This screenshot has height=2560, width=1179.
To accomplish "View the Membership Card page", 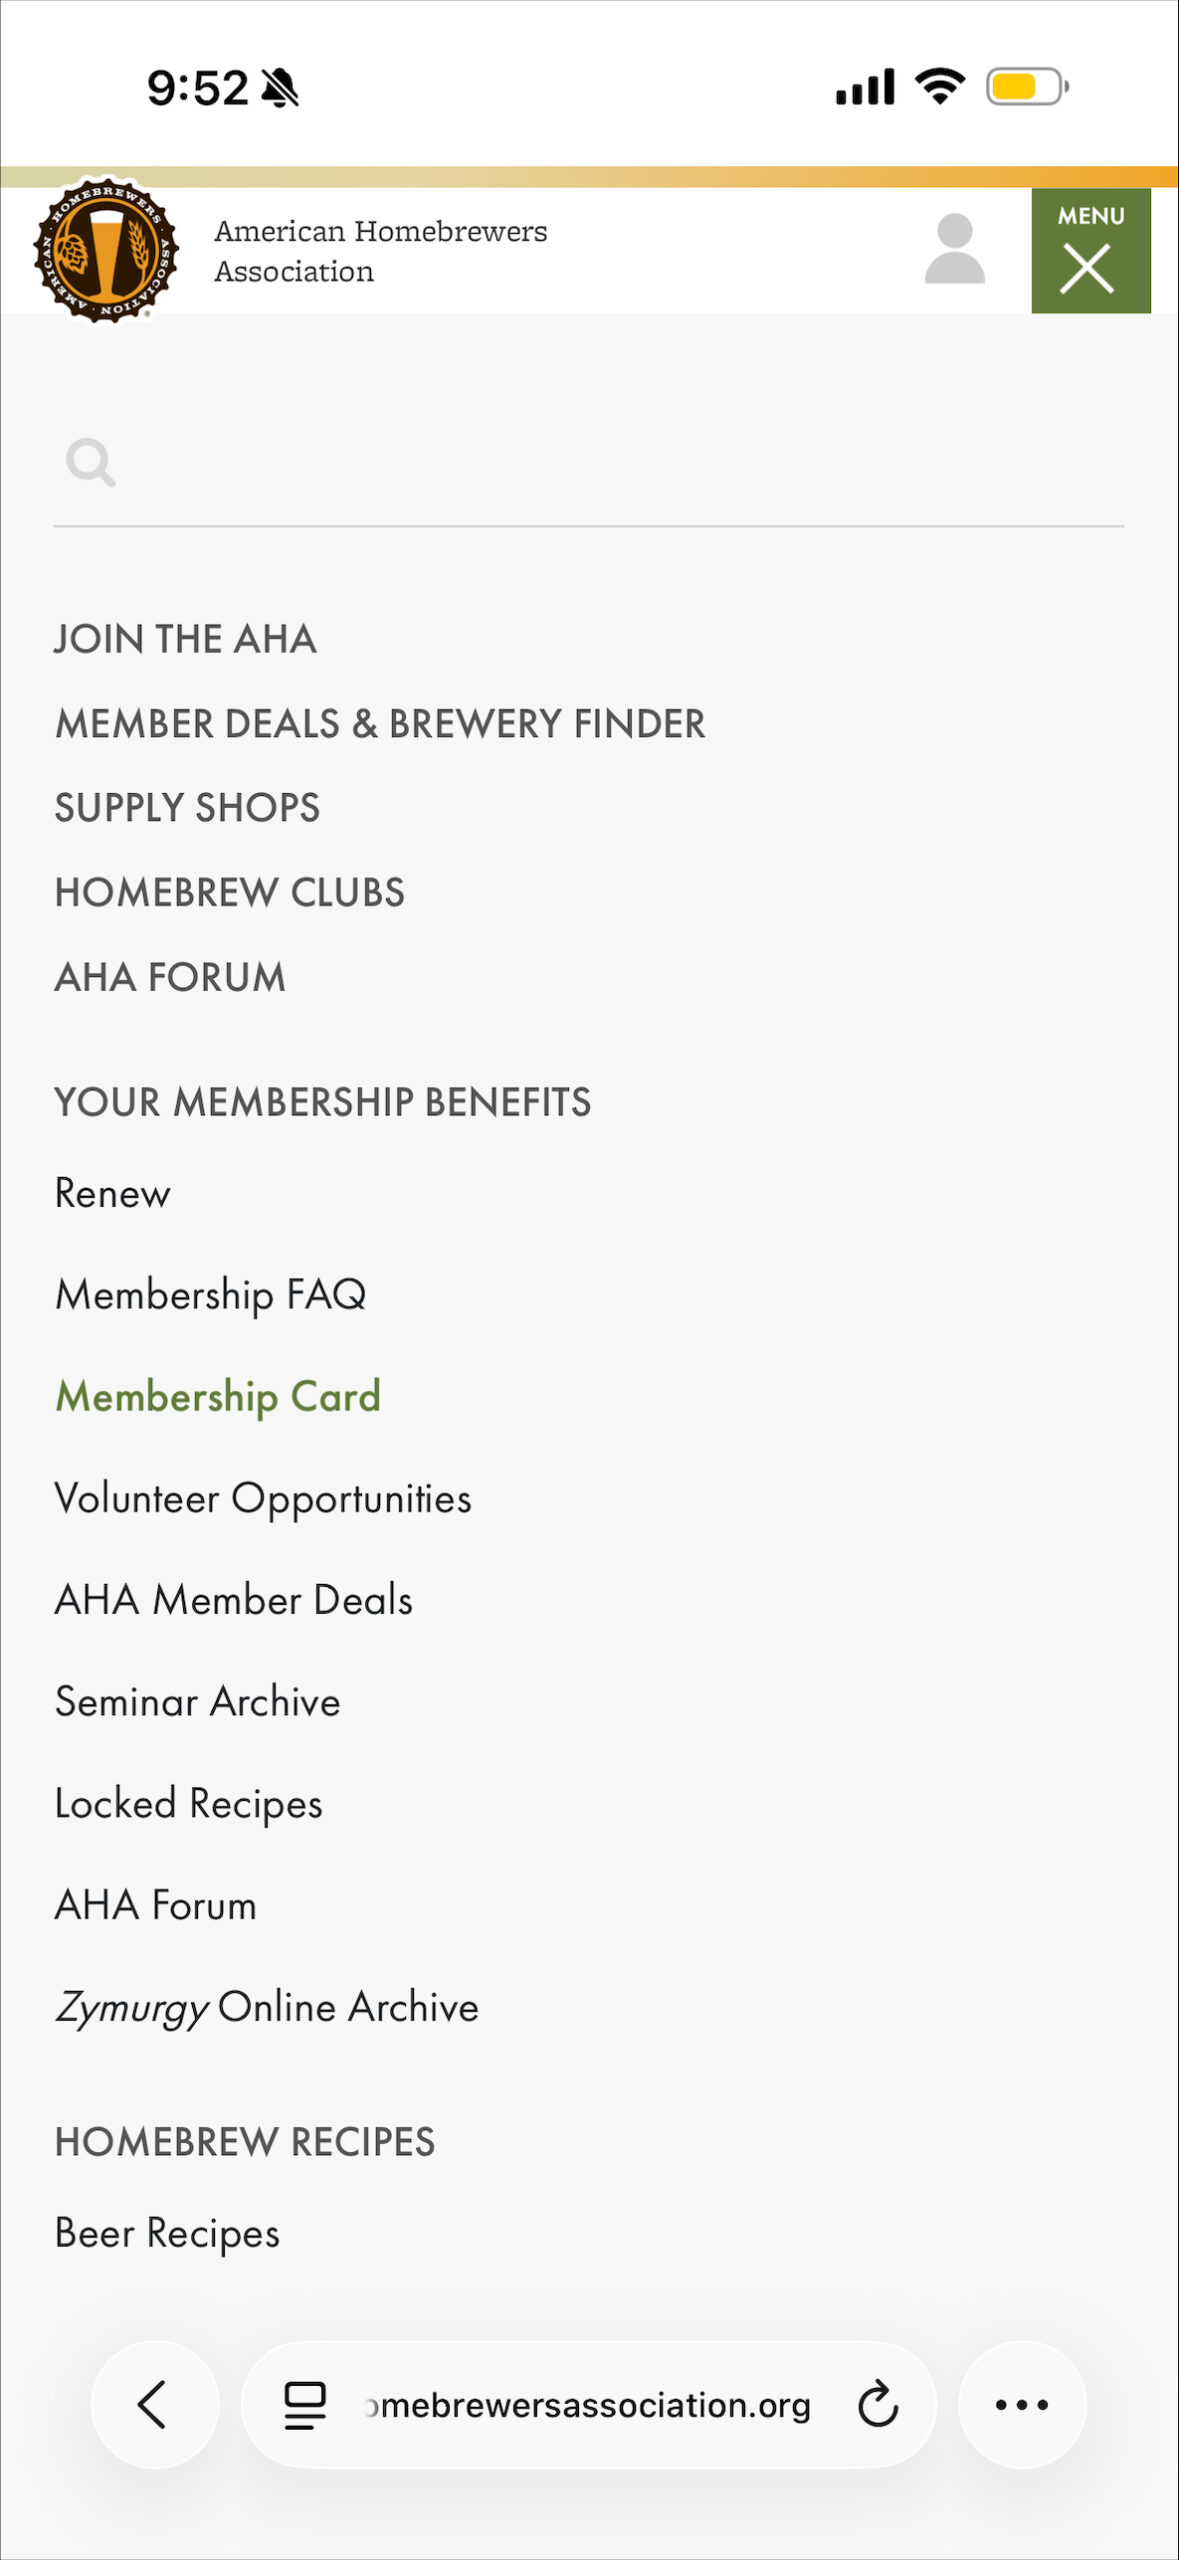I will tap(218, 1397).
